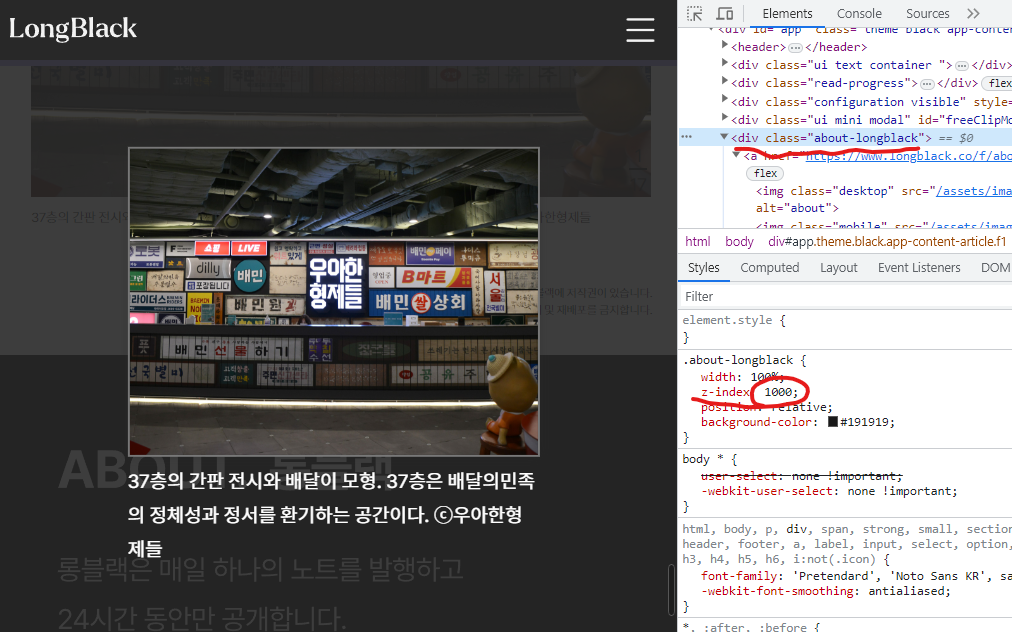Image resolution: width=1012 pixels, height=632 pixels.
Task: Expand the ui text container div
Action: (x=724, y=65)
